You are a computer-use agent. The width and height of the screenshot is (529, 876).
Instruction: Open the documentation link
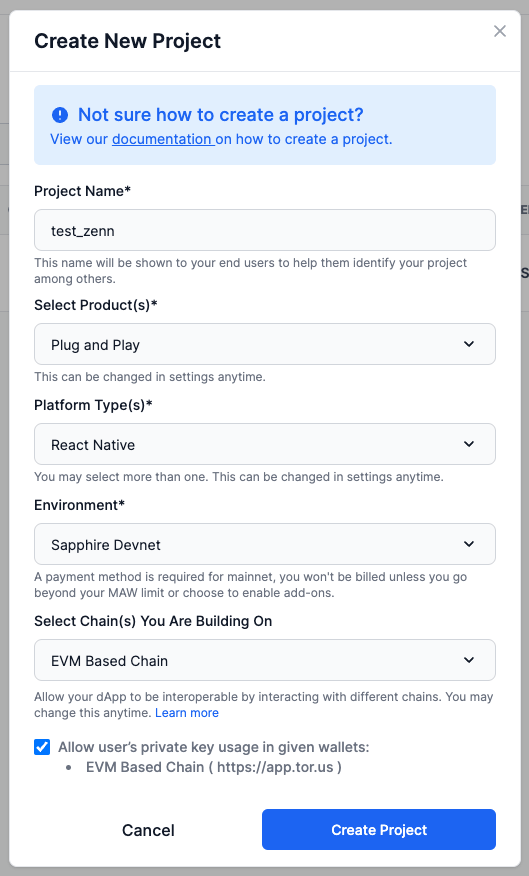[163, 139]
